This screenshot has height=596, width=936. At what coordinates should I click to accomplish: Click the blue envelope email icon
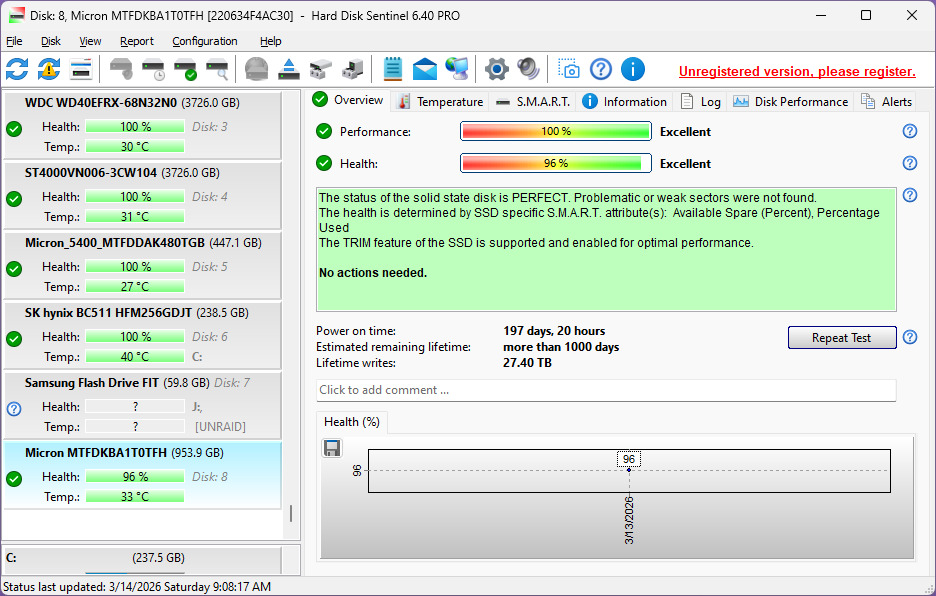pos(424,69)
